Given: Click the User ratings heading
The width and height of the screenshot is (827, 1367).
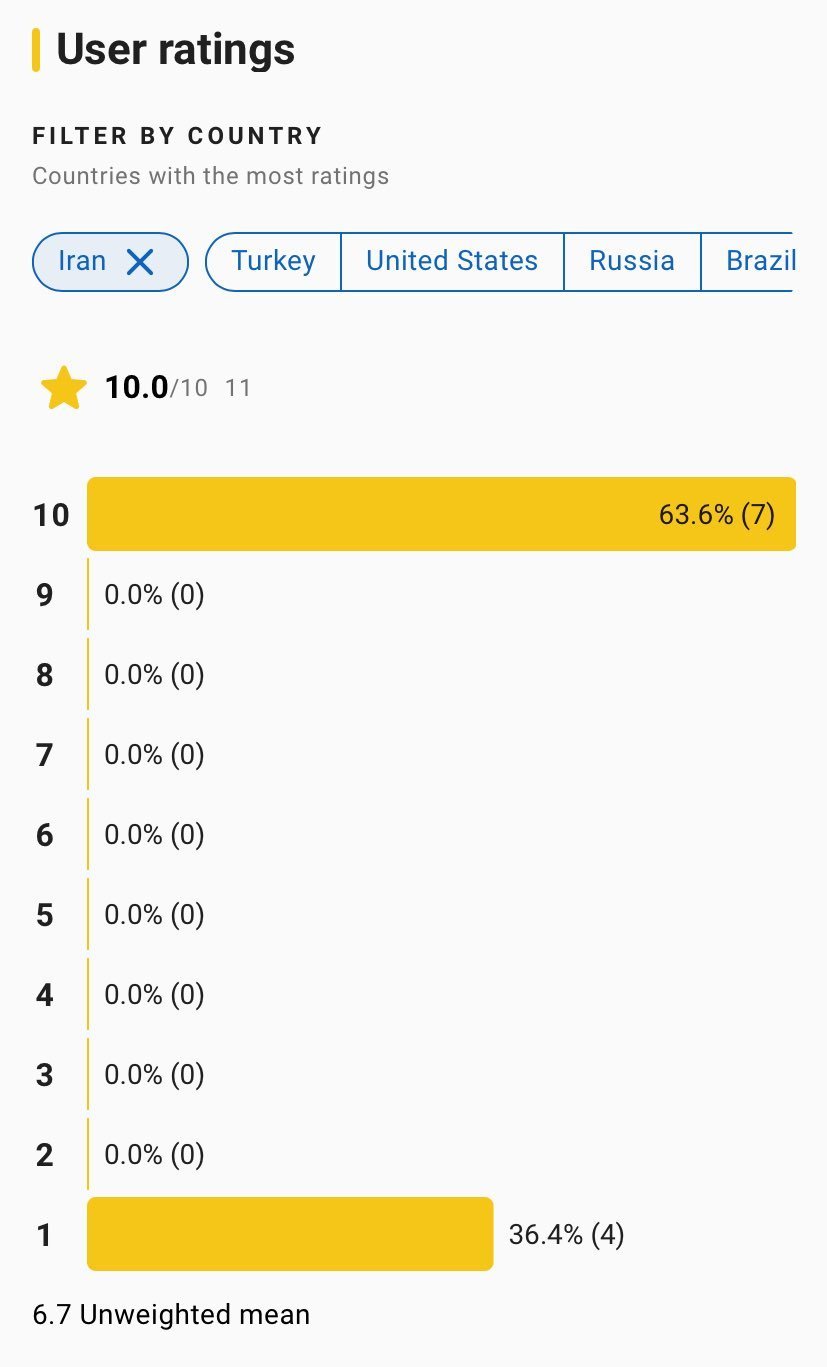Looking at the screenshot, I should coord(175,49).
